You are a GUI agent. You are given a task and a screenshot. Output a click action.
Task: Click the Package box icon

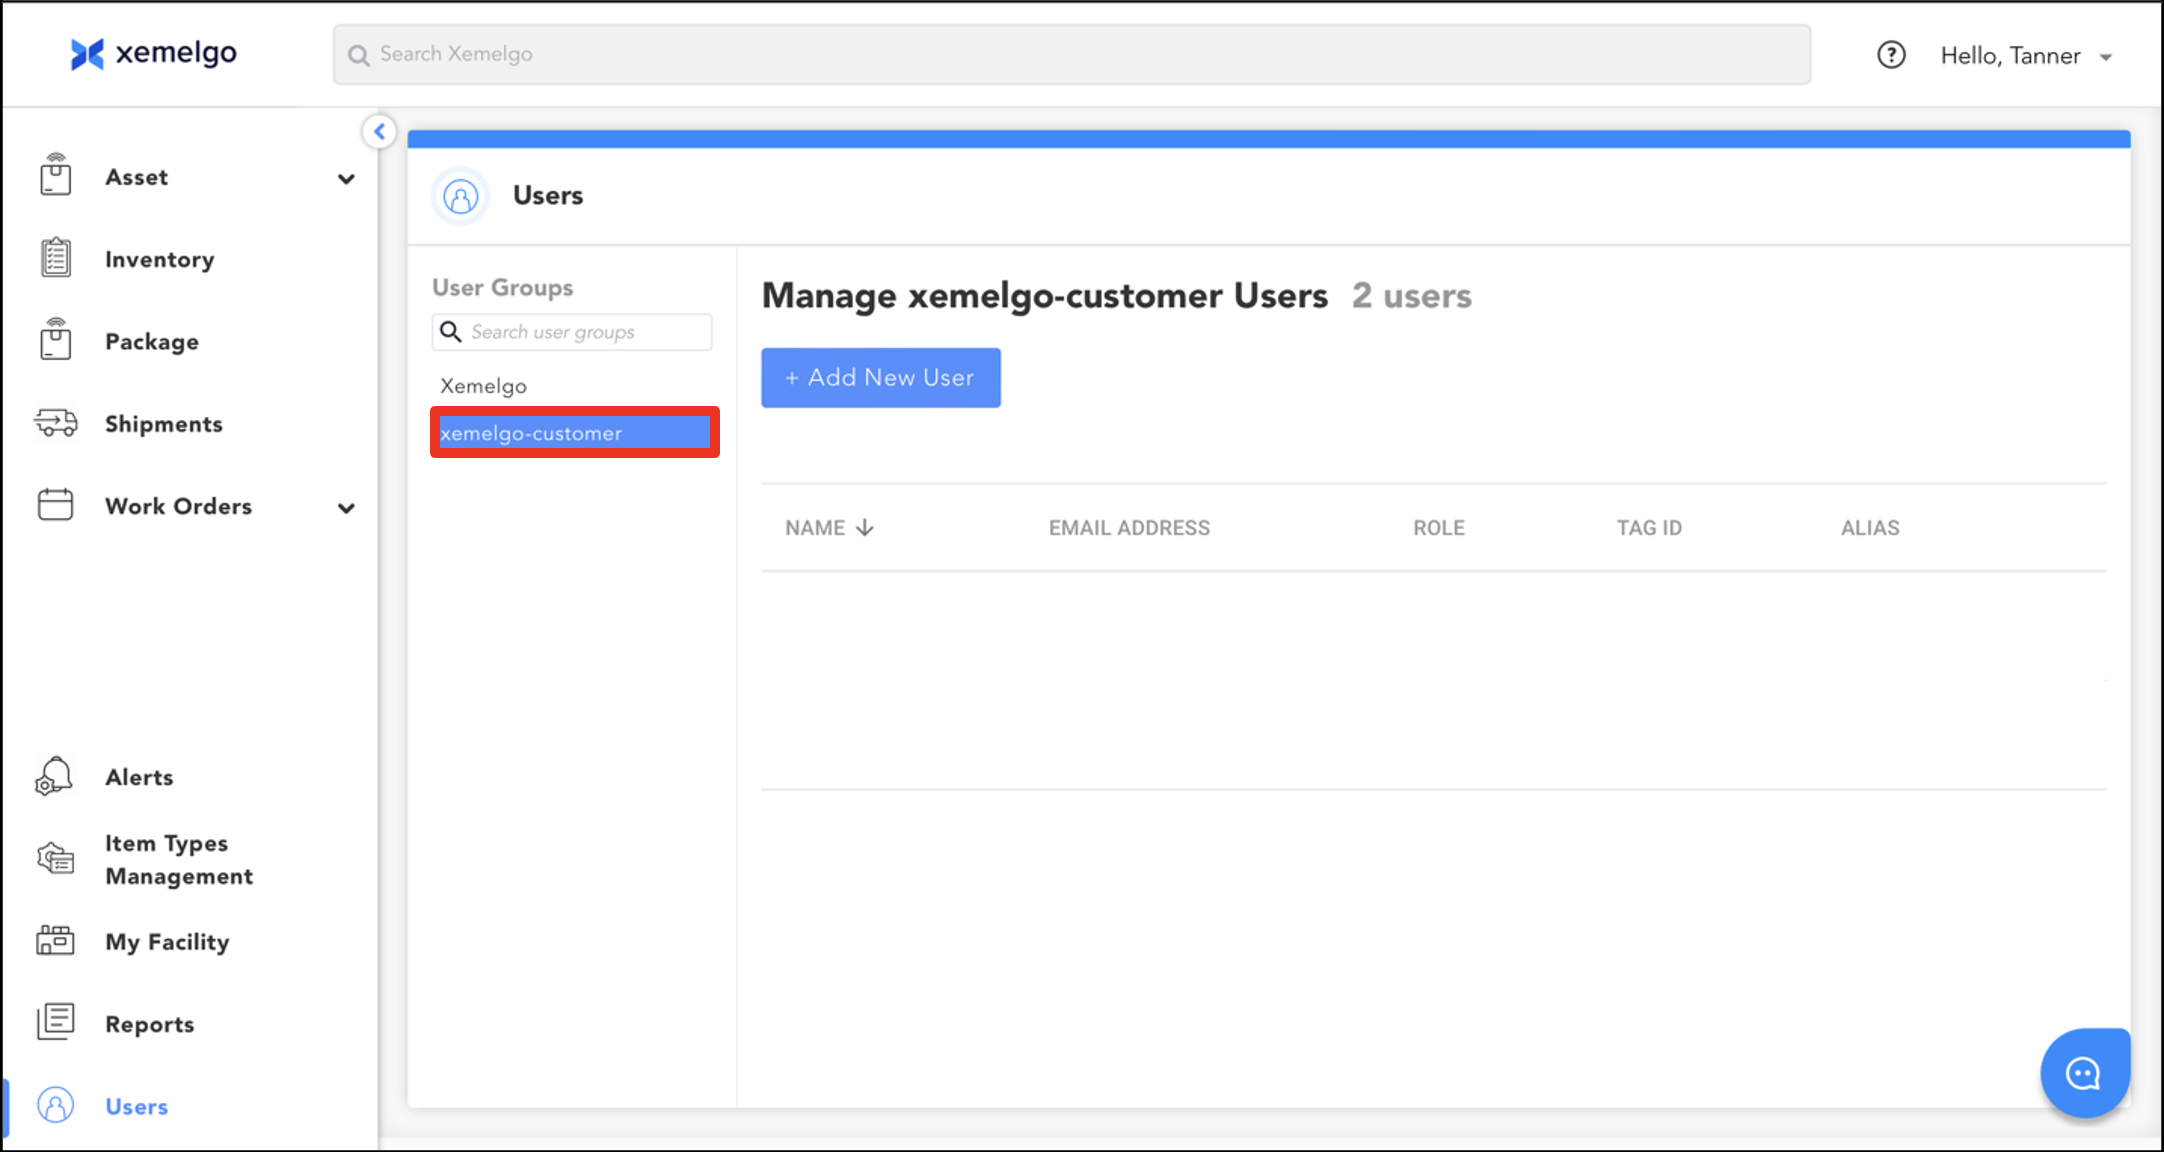[56, 340]
